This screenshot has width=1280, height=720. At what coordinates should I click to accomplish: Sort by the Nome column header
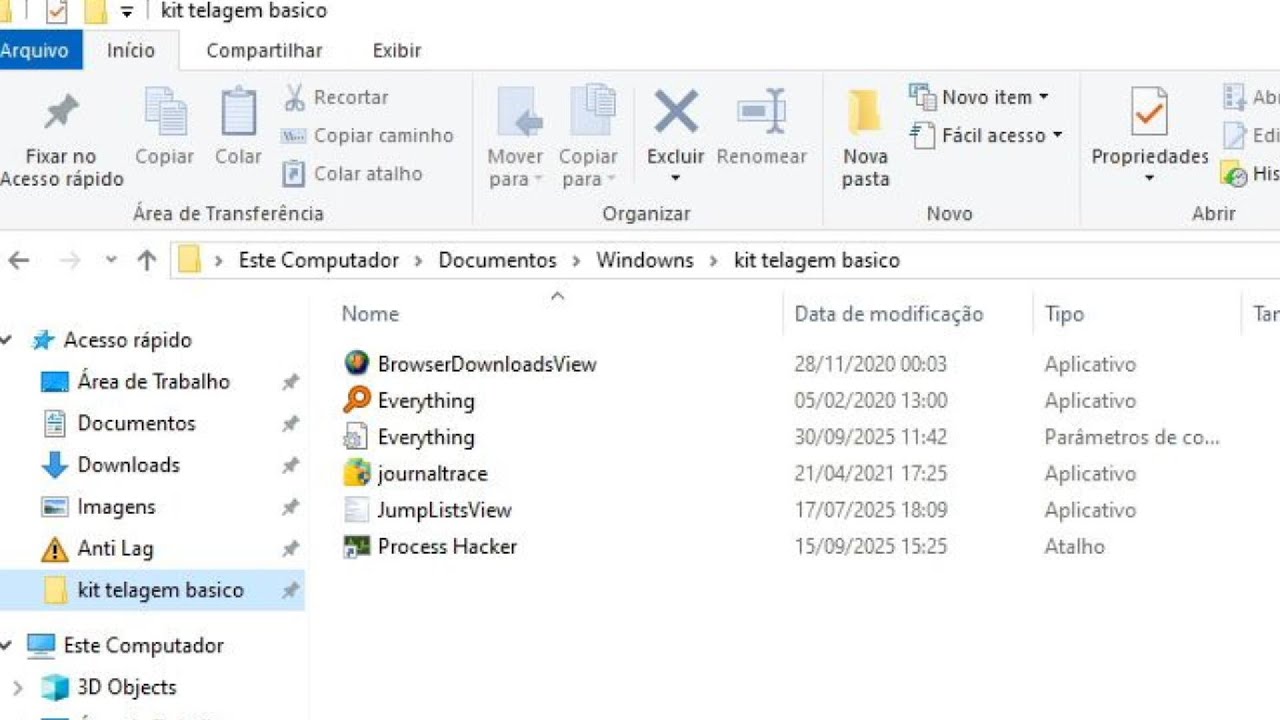click(370, 314)
